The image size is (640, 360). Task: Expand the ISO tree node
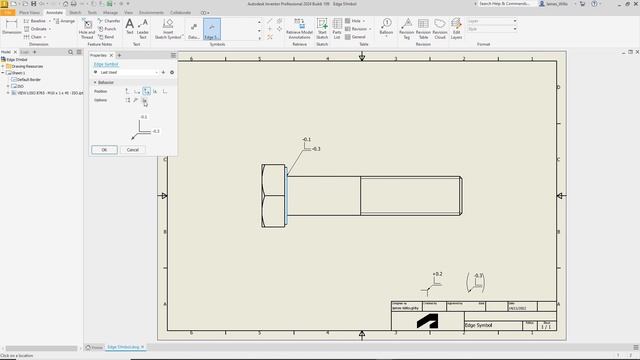tap(8, 86)
